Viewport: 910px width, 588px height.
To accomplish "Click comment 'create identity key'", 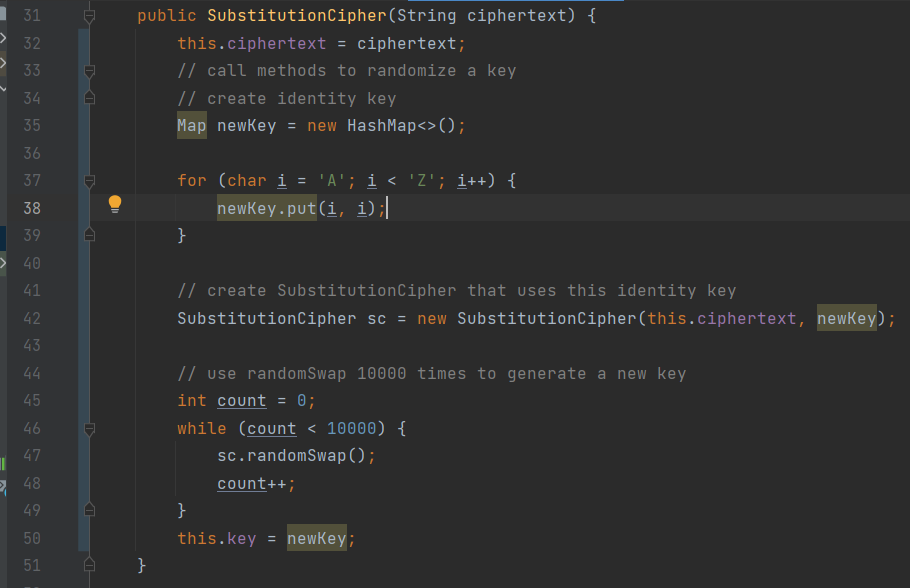I will 287,98.
